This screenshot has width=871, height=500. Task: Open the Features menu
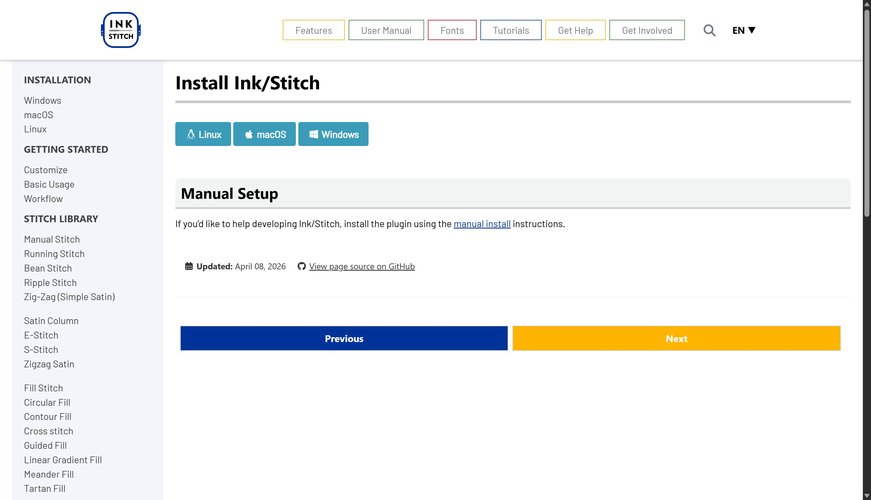click(x=313, y=30)
